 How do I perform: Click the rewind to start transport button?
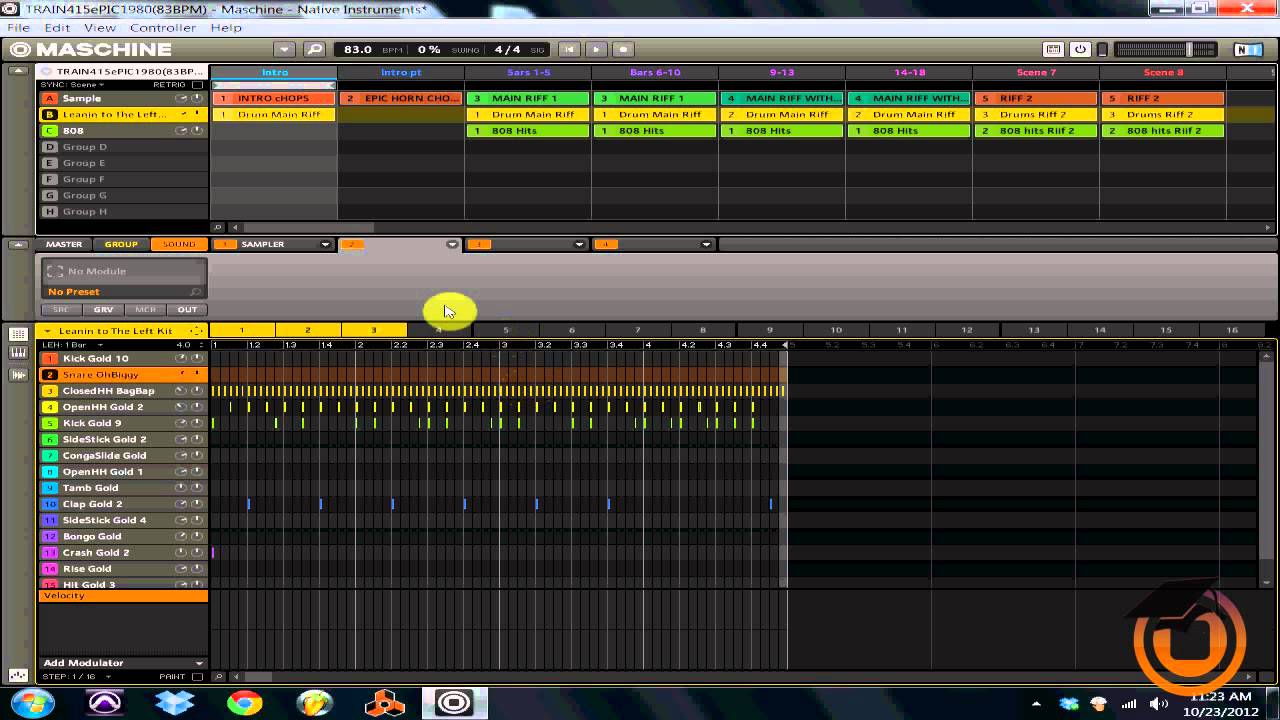pyautogui.click(x=569, y=49)
